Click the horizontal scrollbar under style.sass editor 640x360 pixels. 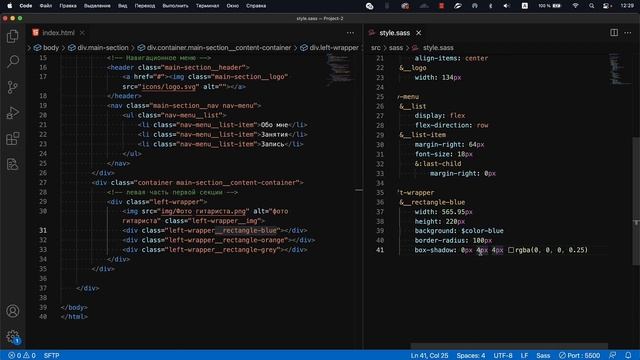509,346
